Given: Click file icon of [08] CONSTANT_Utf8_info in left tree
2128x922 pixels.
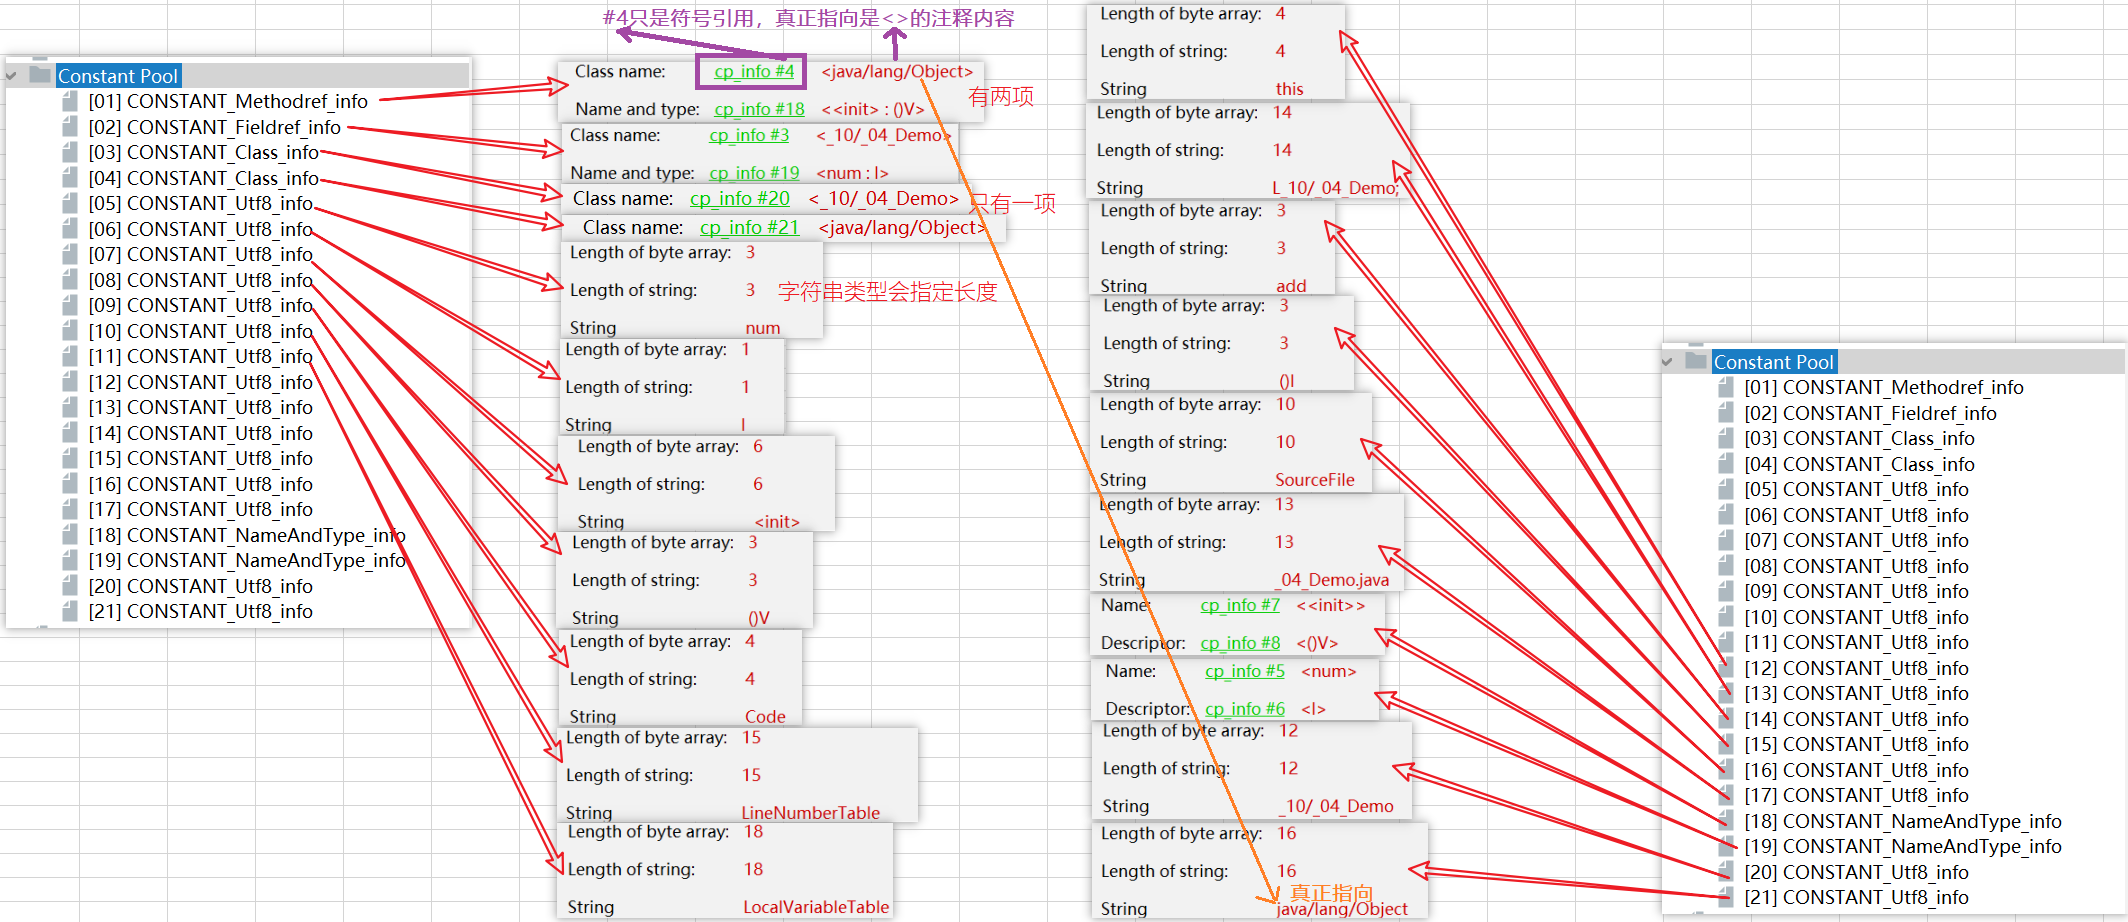Looking at the screenshot, I should 70,280.
